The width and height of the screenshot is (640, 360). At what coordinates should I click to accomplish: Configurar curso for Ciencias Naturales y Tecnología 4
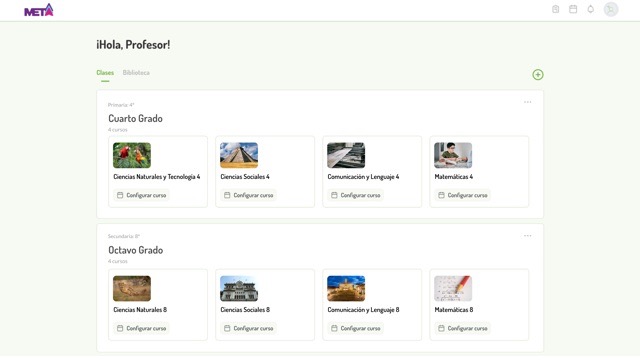(141, 195)
